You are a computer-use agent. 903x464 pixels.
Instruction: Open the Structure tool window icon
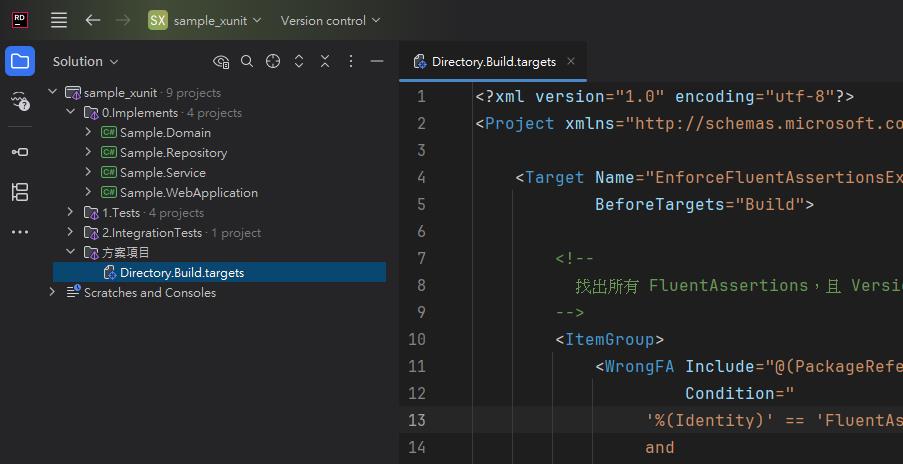coord(20,192)
